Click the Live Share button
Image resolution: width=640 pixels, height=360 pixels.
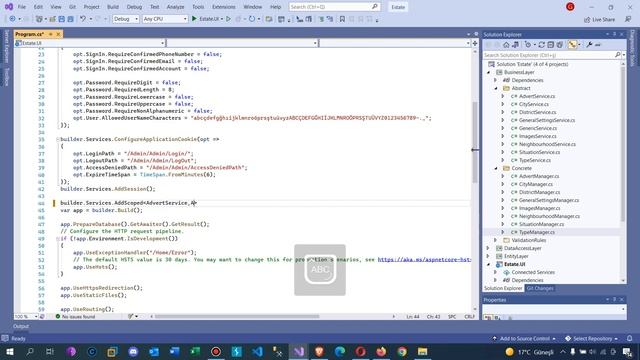599,19
